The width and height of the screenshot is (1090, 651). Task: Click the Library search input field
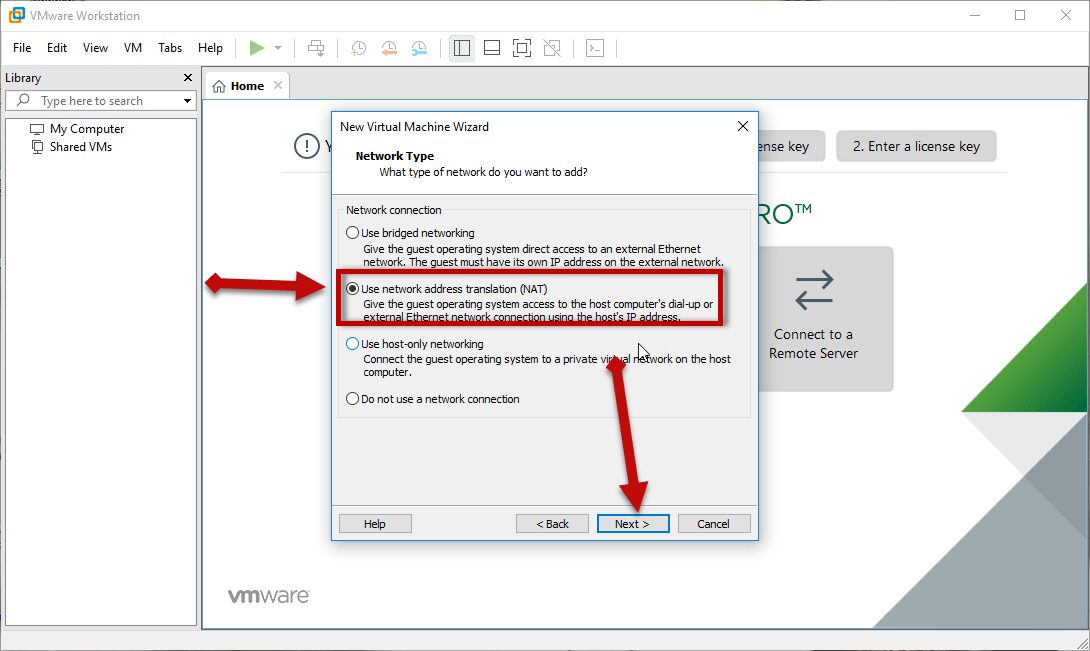tap(105, 101)
